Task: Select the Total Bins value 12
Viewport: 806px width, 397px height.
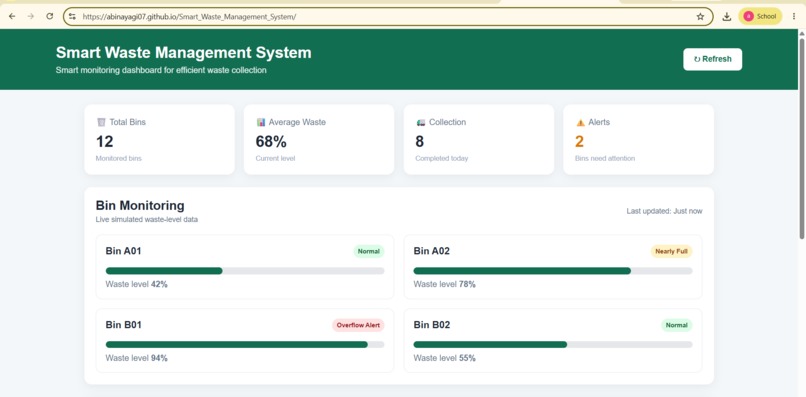Action: tap(104, 141)
